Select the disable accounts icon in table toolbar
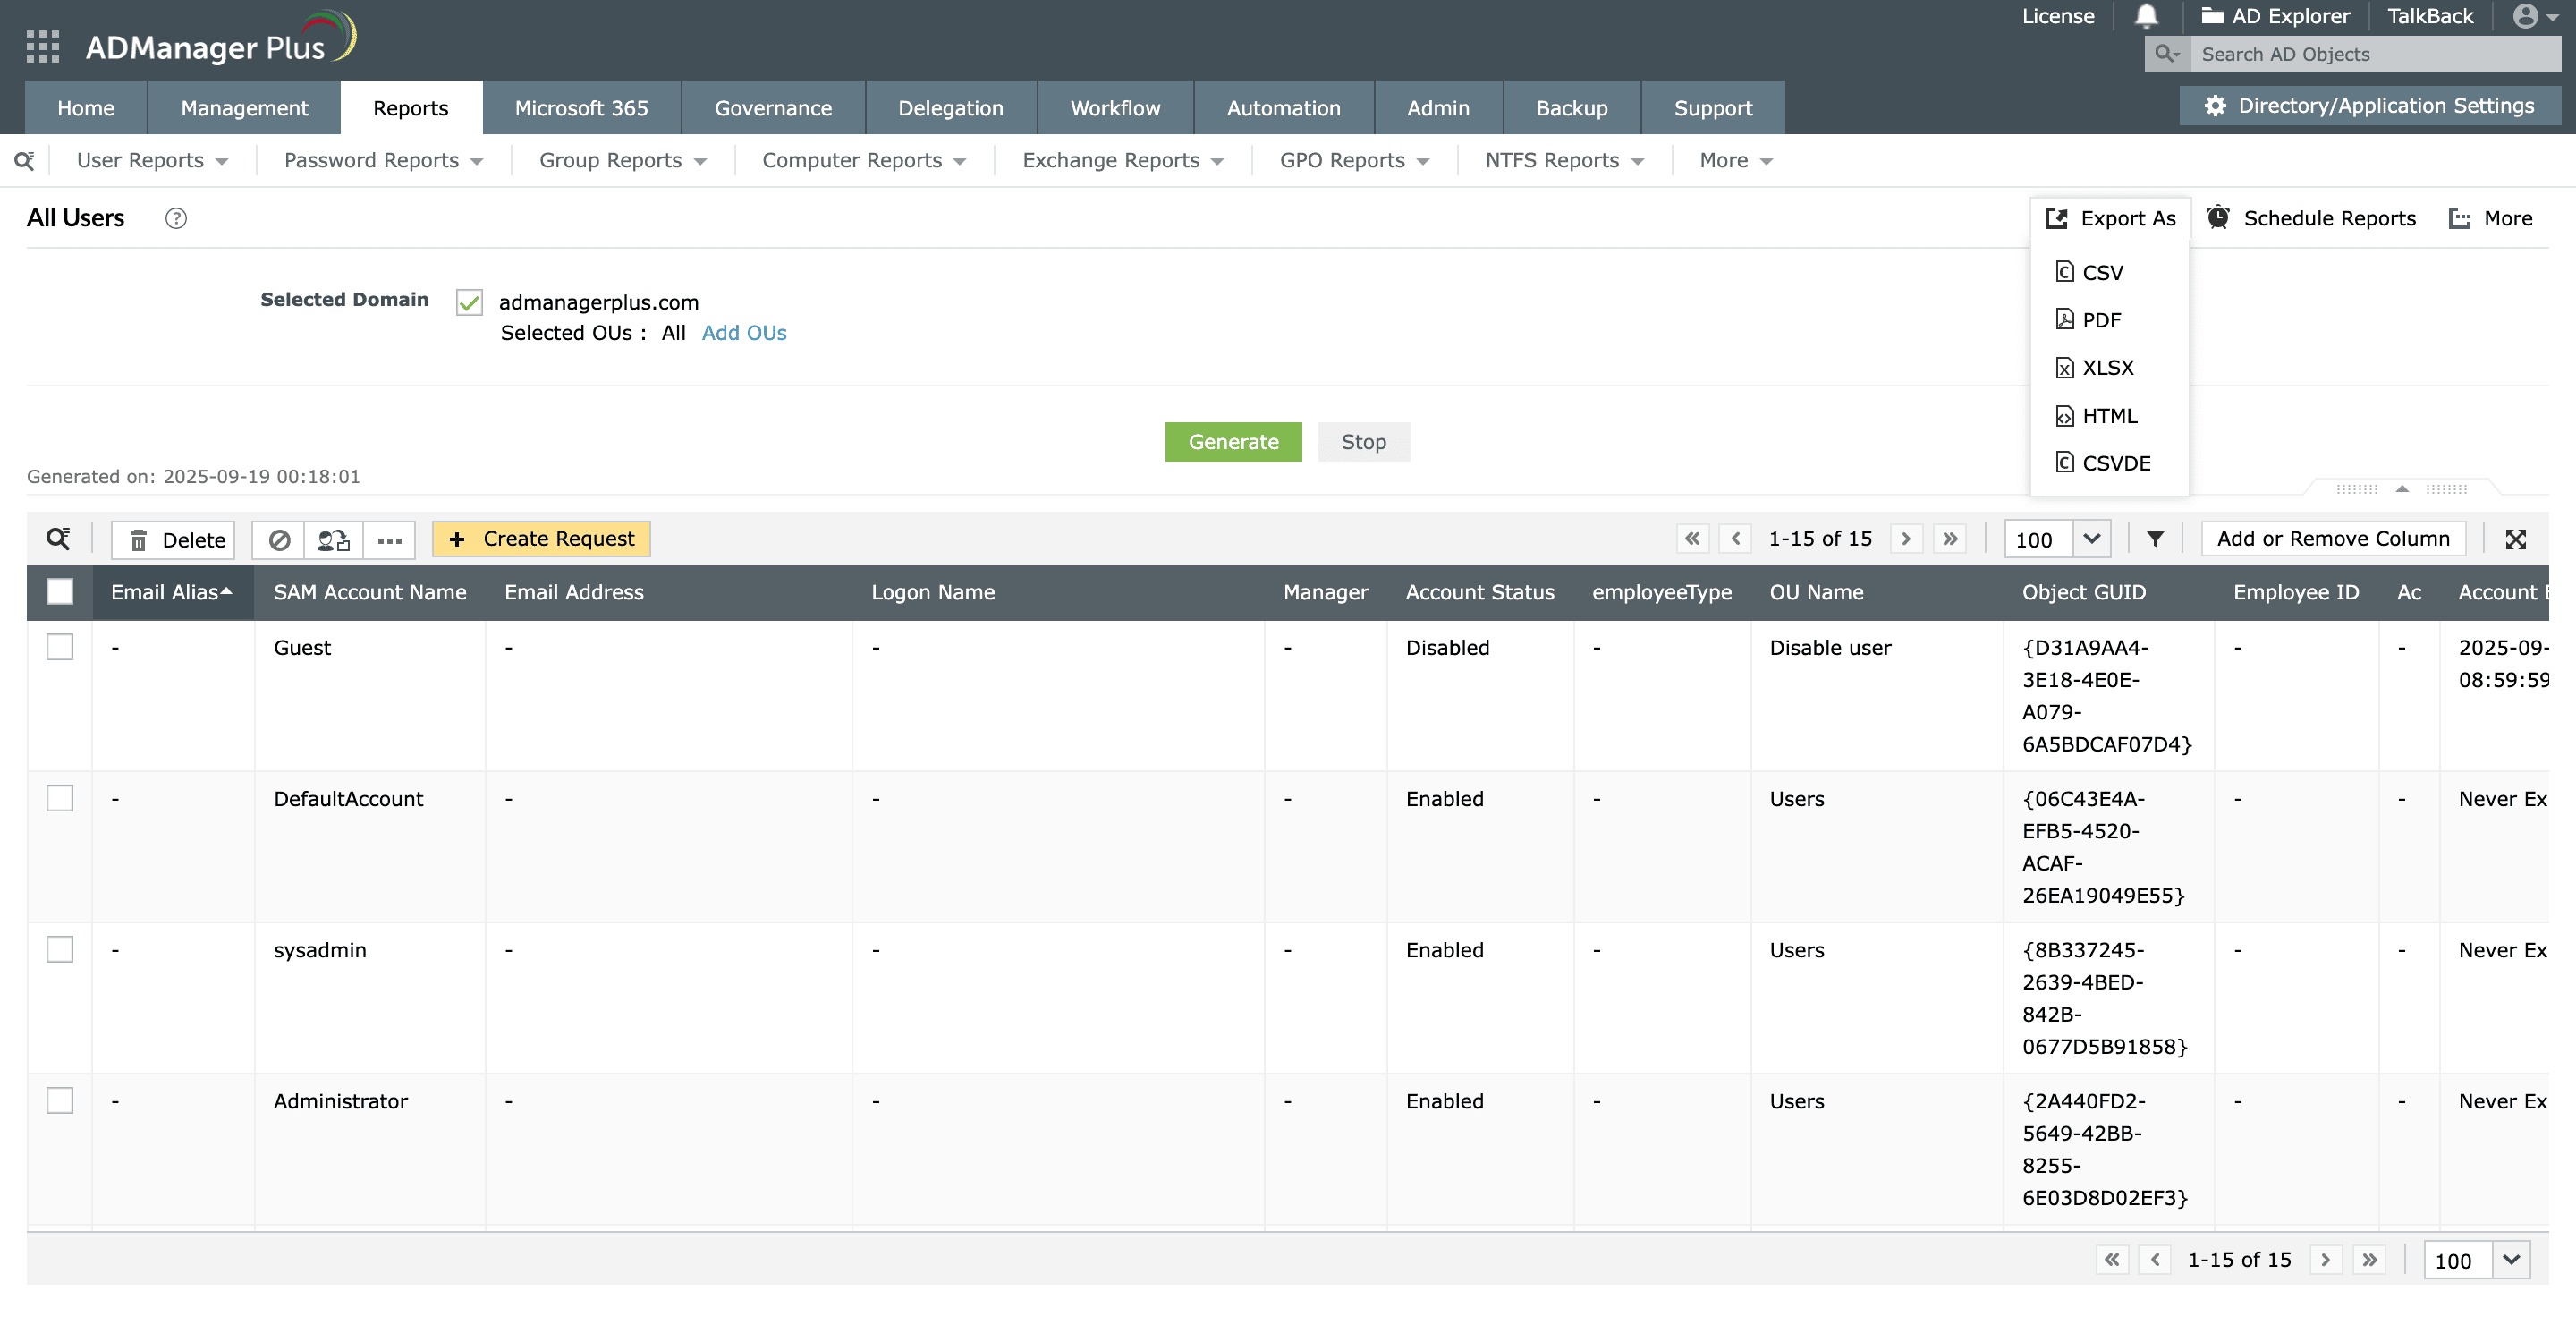2576x1342 pixels. (280, 539)
